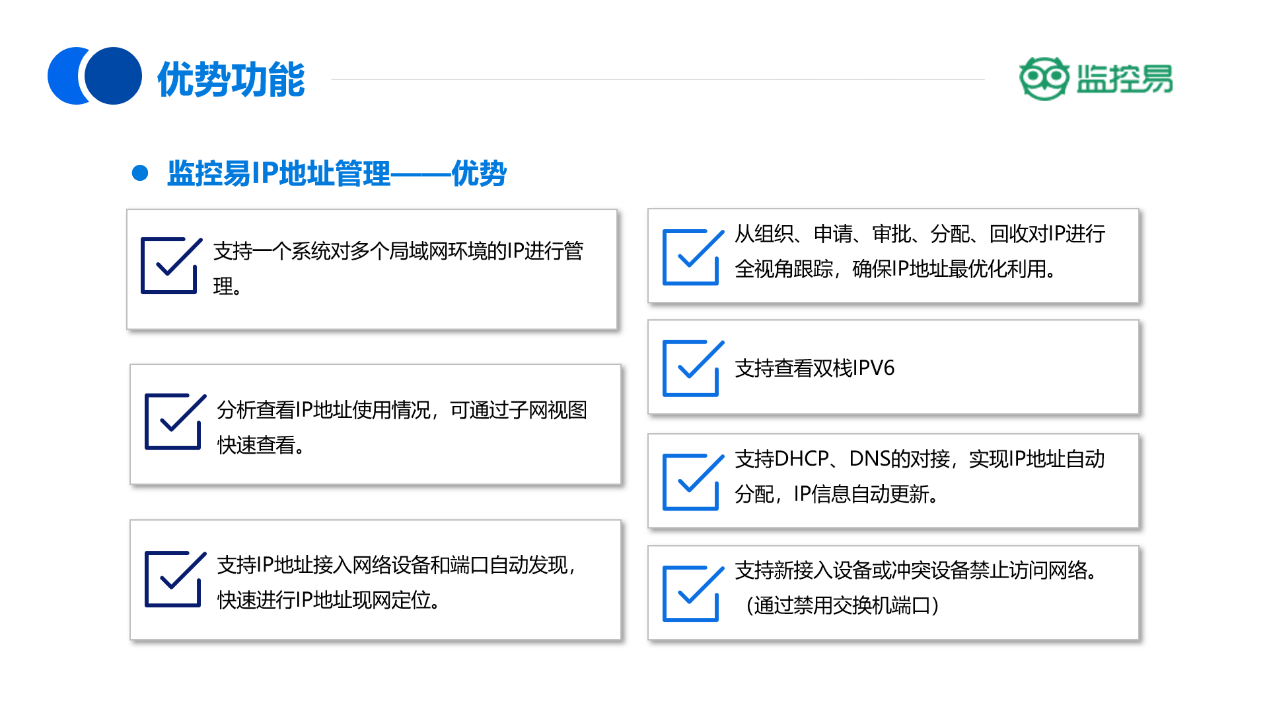The width and height of the screenshot is (1267, 712).
Task: Click the bullet dot before 监控易IP地址管理
Action: pyautogui.click(x=139, y=173)
